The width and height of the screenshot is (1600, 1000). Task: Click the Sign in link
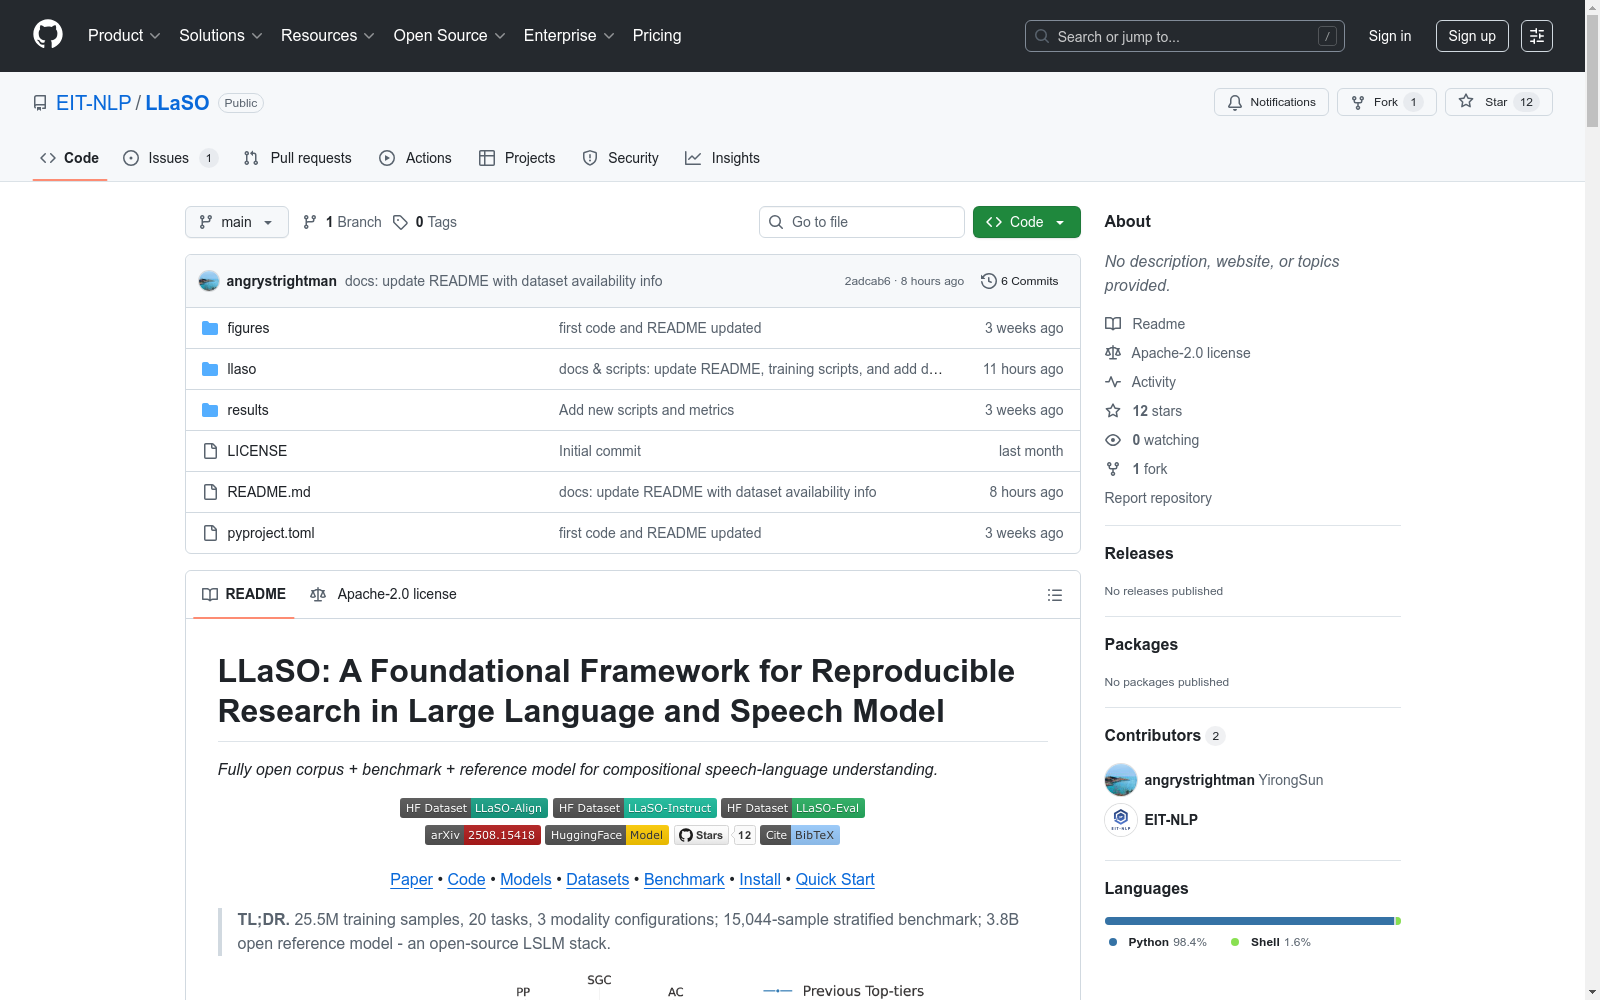tap(1390, 36)
